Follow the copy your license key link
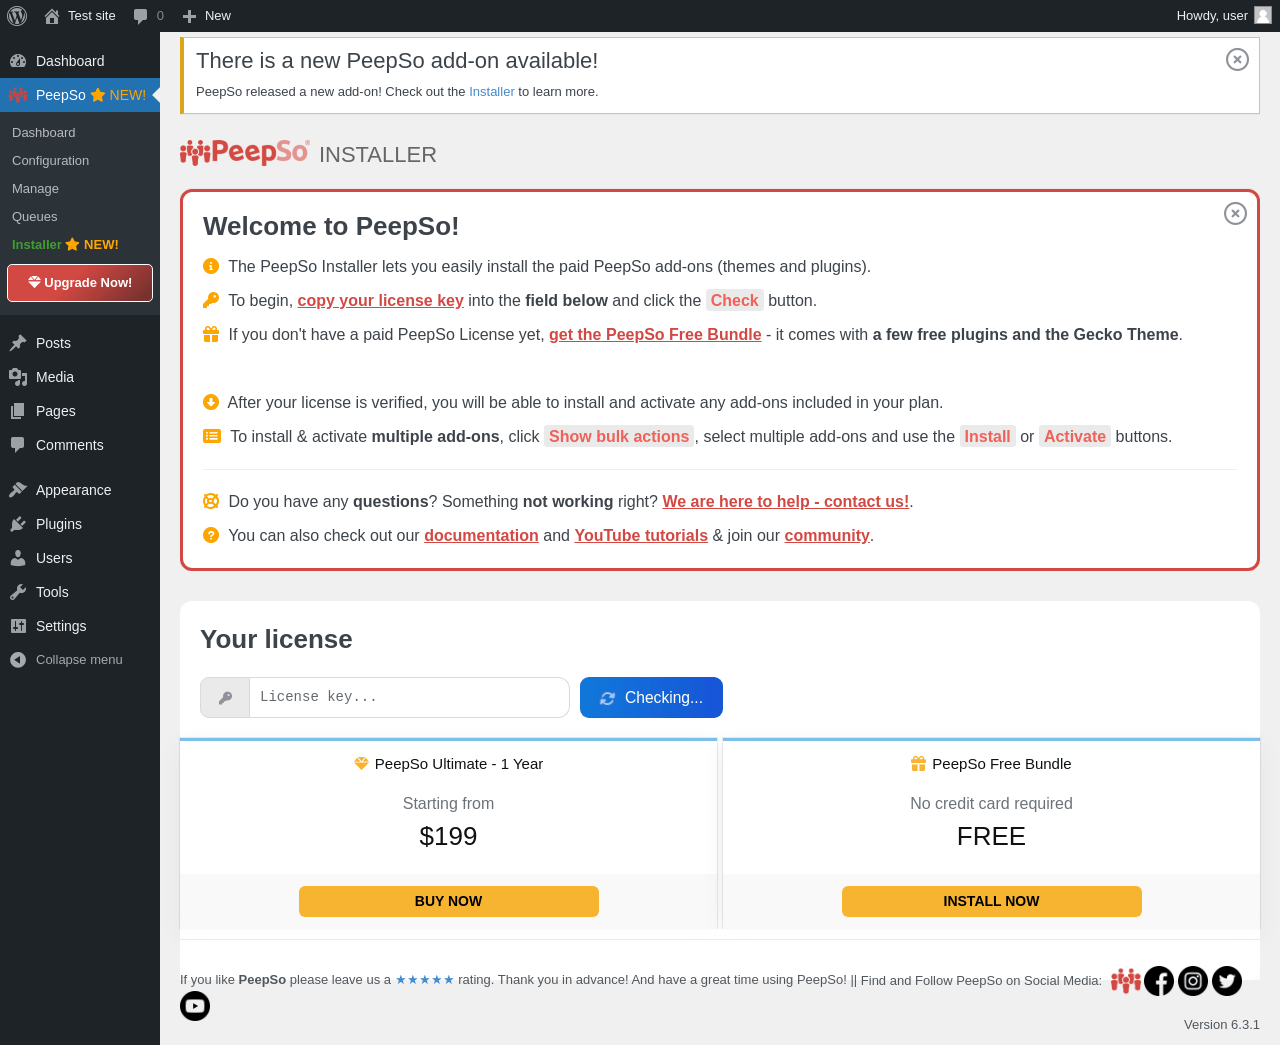The image size is (1280, 1045). tap(380, 301)
